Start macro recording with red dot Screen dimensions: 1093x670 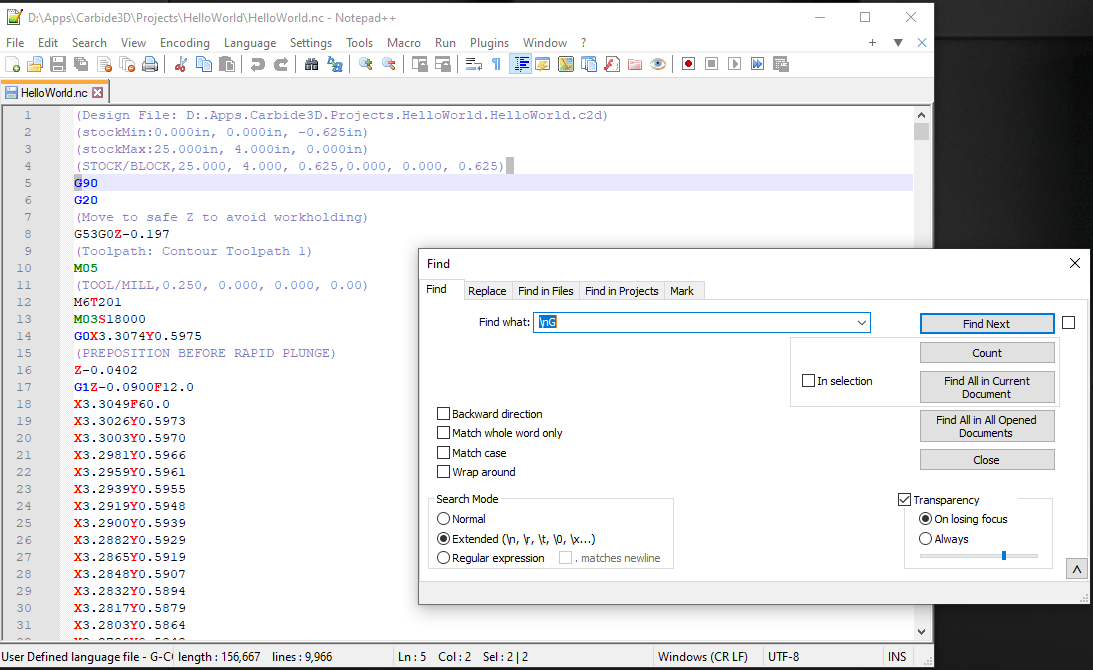tap(689, 64)
